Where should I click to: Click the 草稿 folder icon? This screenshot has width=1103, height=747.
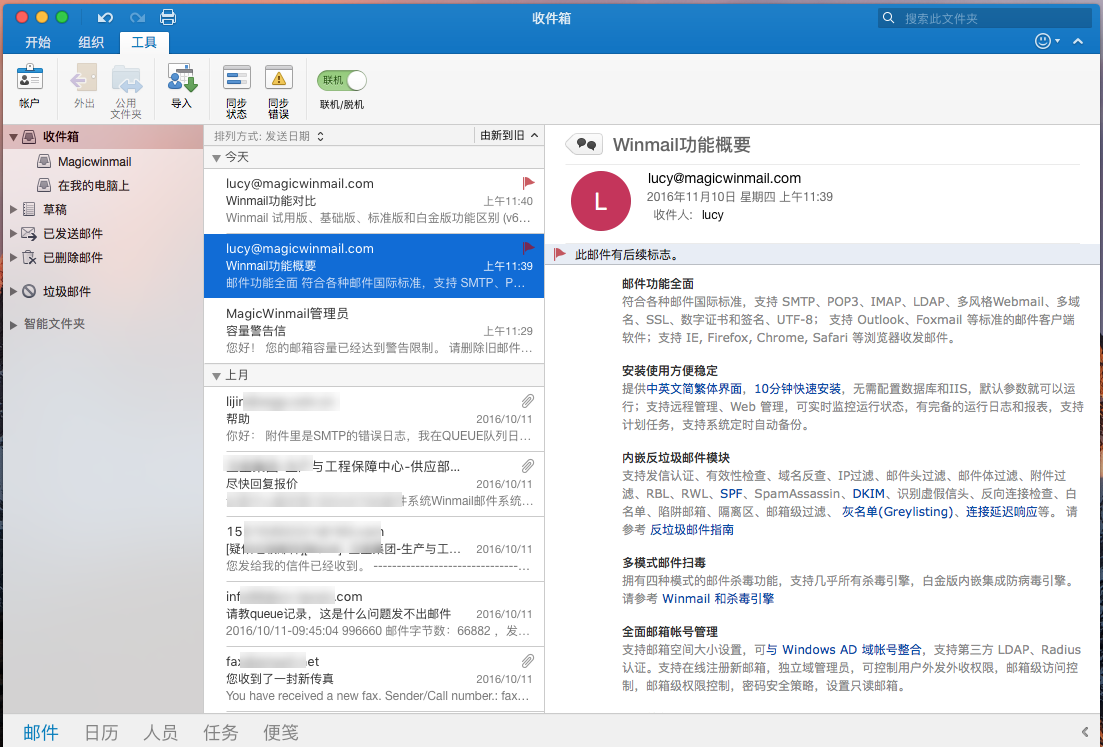pos(29,210)
